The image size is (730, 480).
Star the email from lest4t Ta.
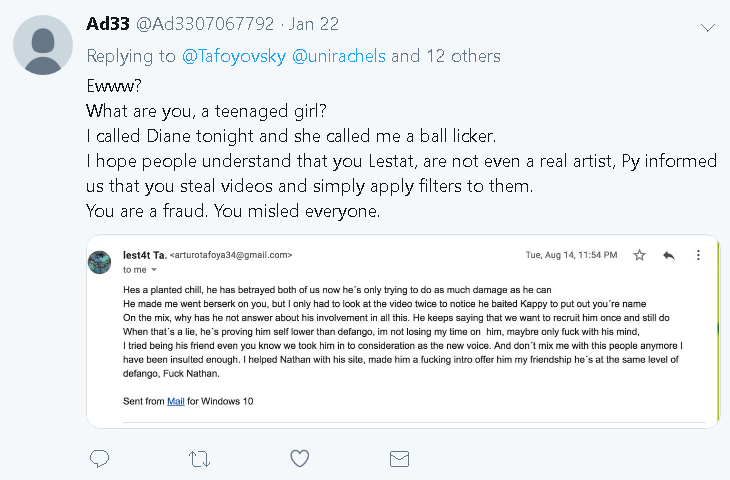coord(639,255)
